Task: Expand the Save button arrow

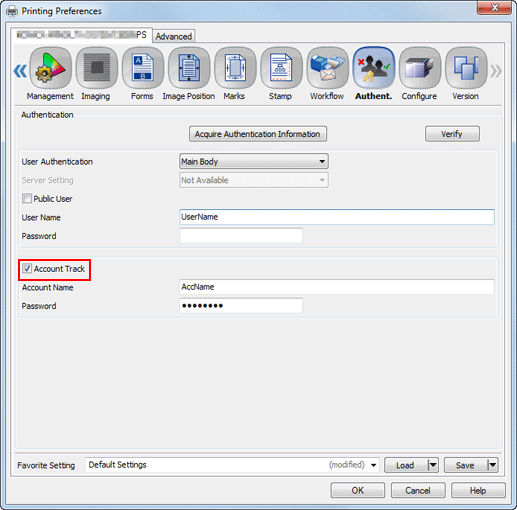Action: (493, 465)
